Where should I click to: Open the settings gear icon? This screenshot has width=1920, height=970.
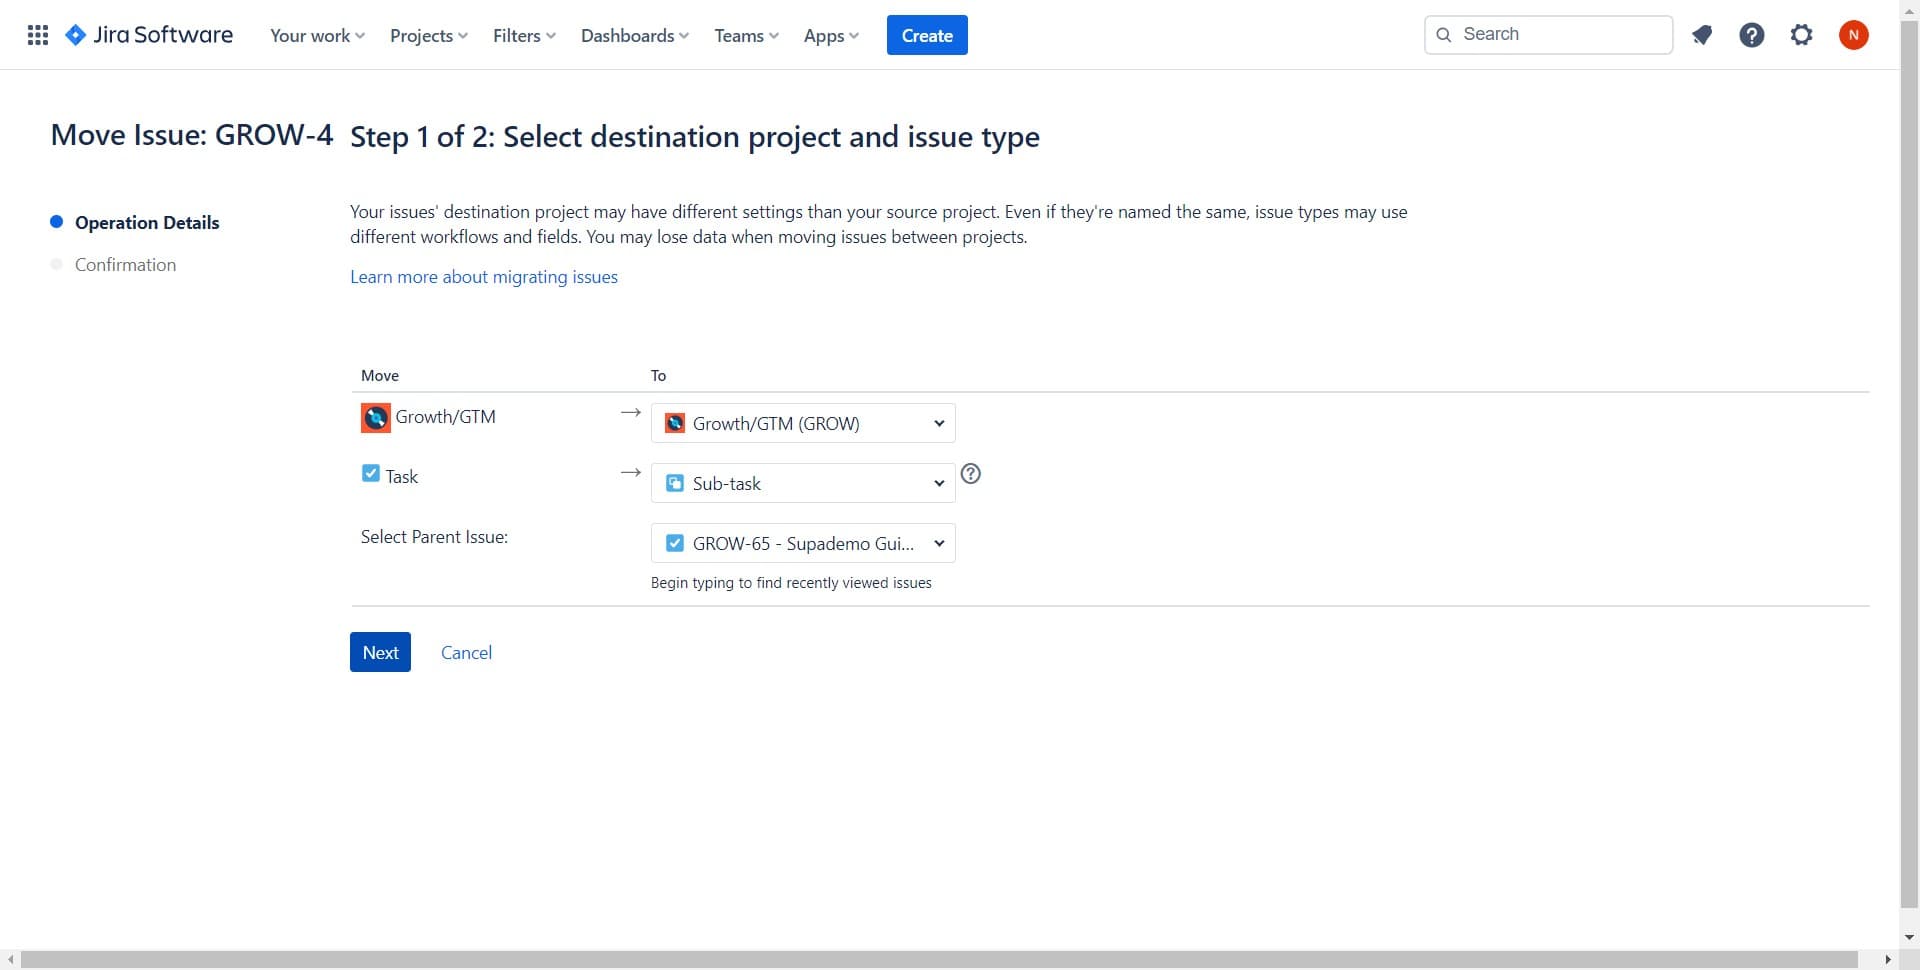1802,34
